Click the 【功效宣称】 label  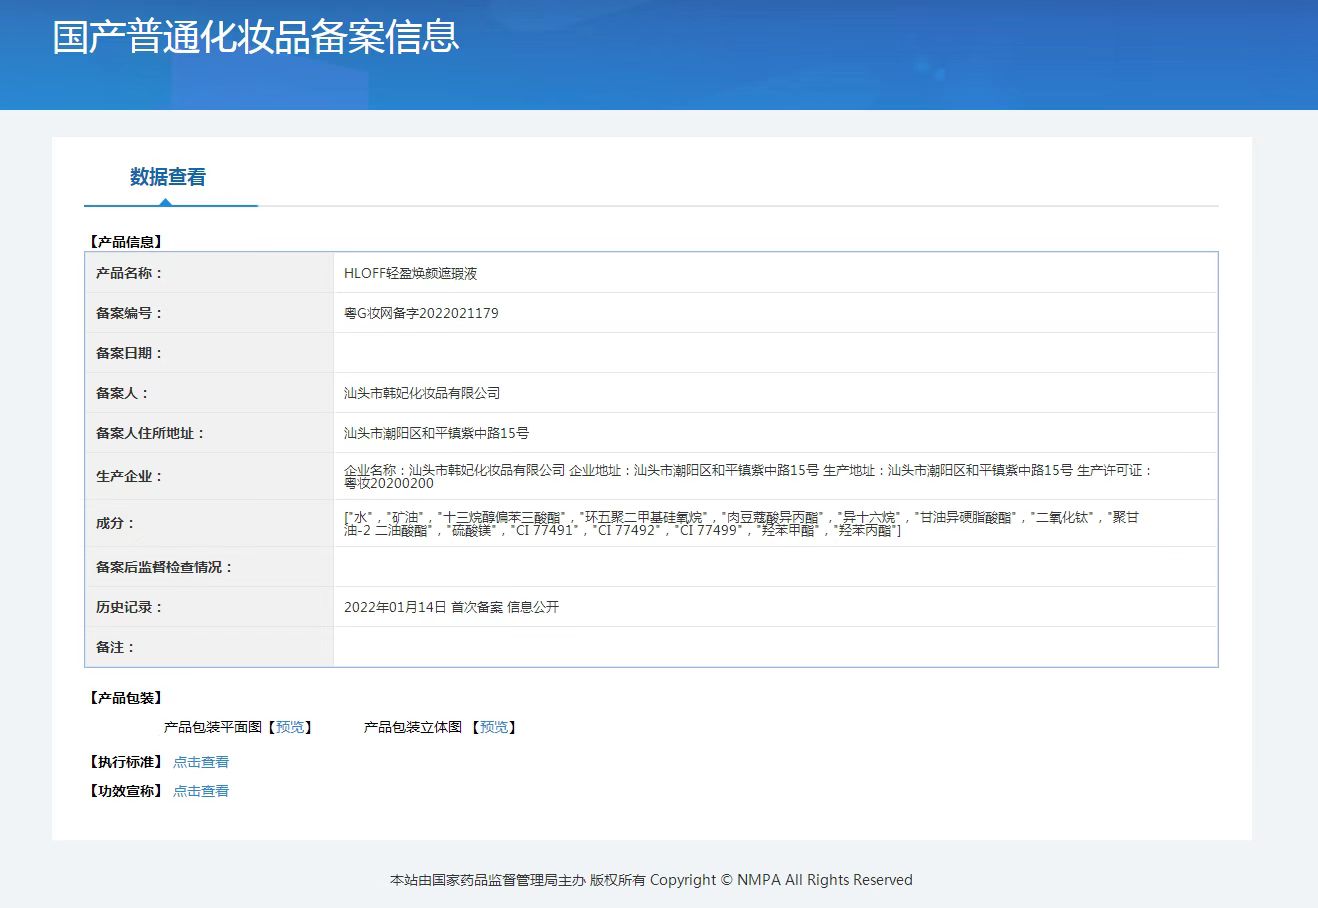tap(125, 791)
